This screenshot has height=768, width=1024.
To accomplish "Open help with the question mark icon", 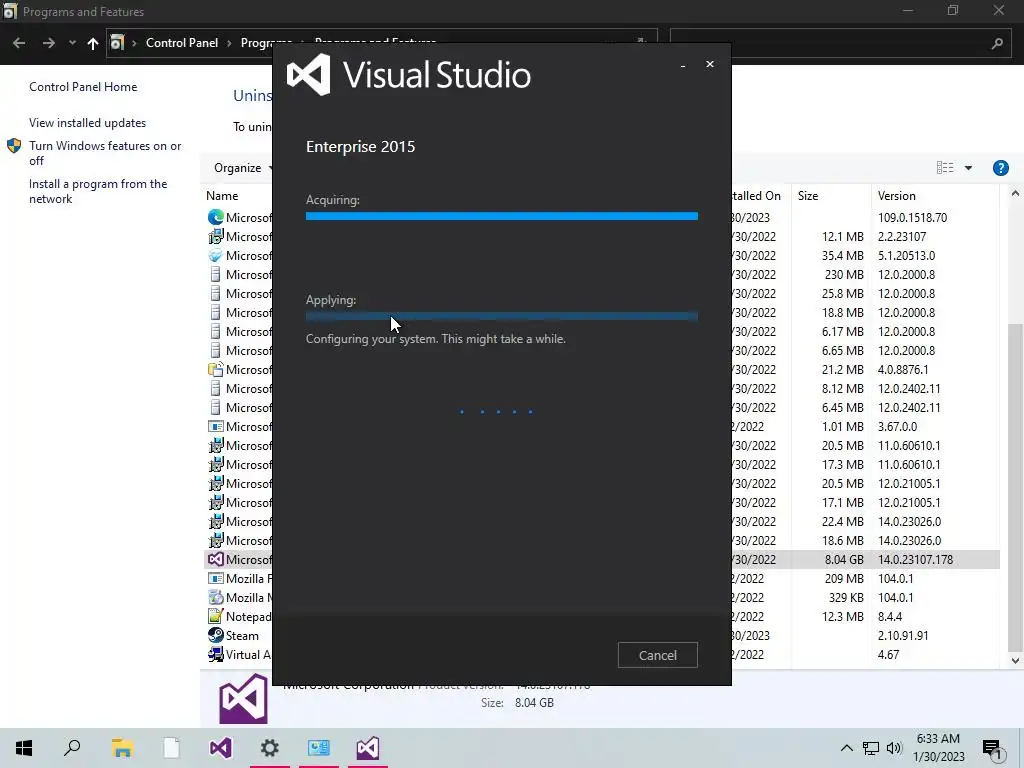I will click(x=1000, y=168).
